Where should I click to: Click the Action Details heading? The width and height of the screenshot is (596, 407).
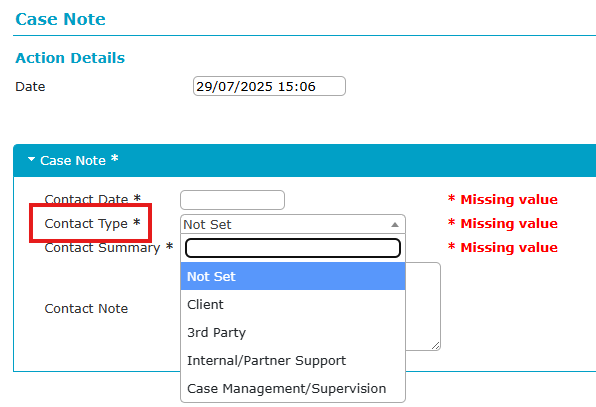[70, 58]
